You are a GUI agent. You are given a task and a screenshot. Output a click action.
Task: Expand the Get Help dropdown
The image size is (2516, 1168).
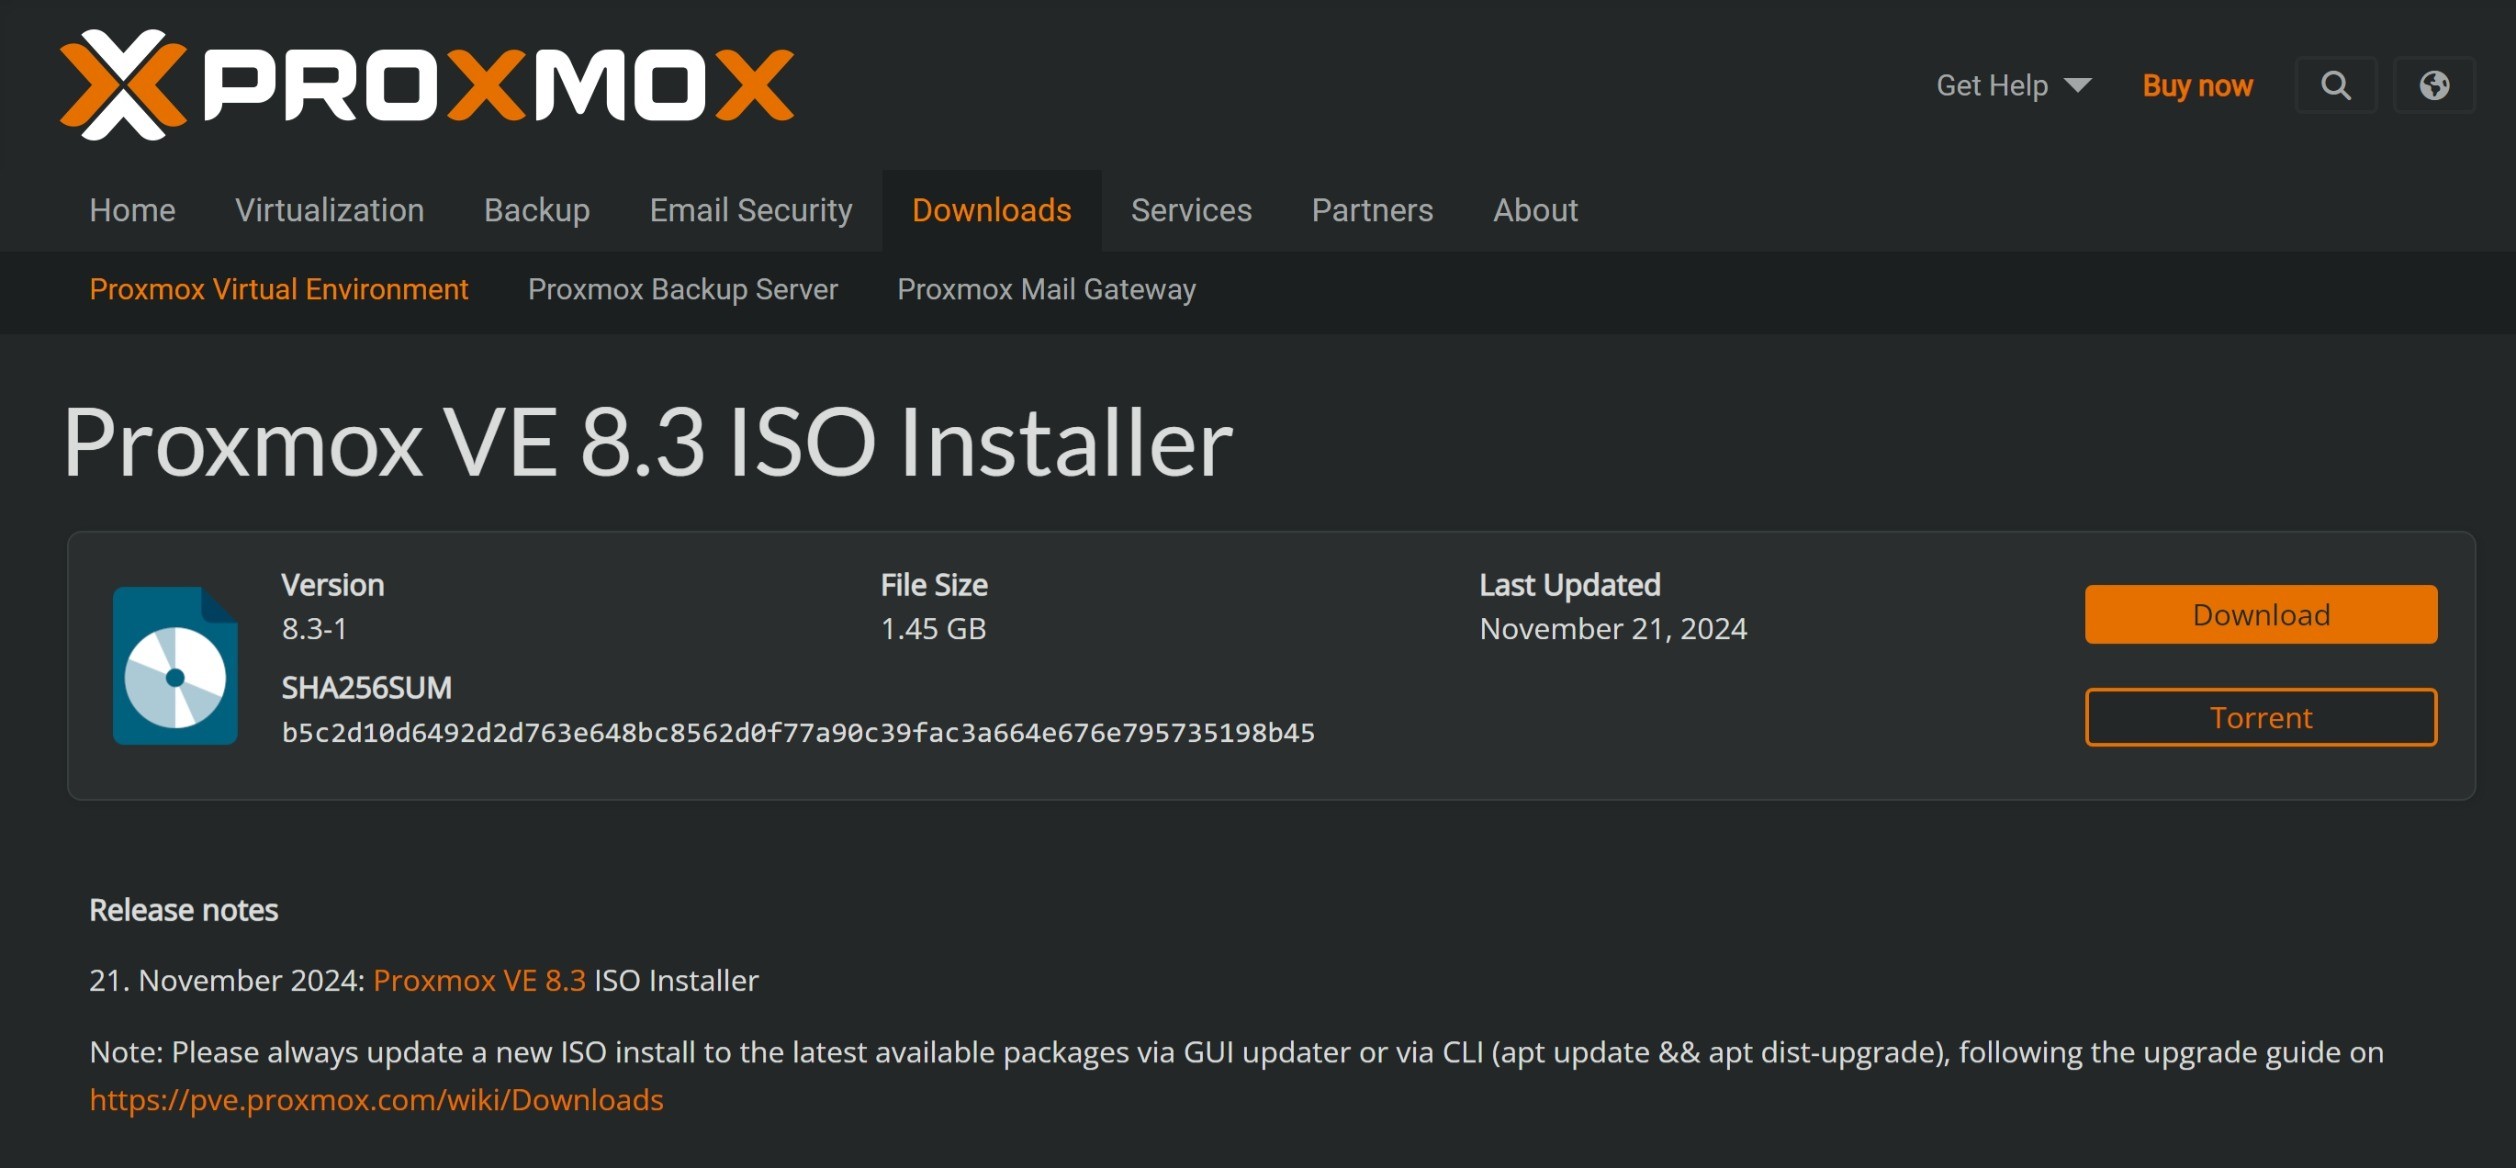pyautogui.click(x=2013, y=86)
